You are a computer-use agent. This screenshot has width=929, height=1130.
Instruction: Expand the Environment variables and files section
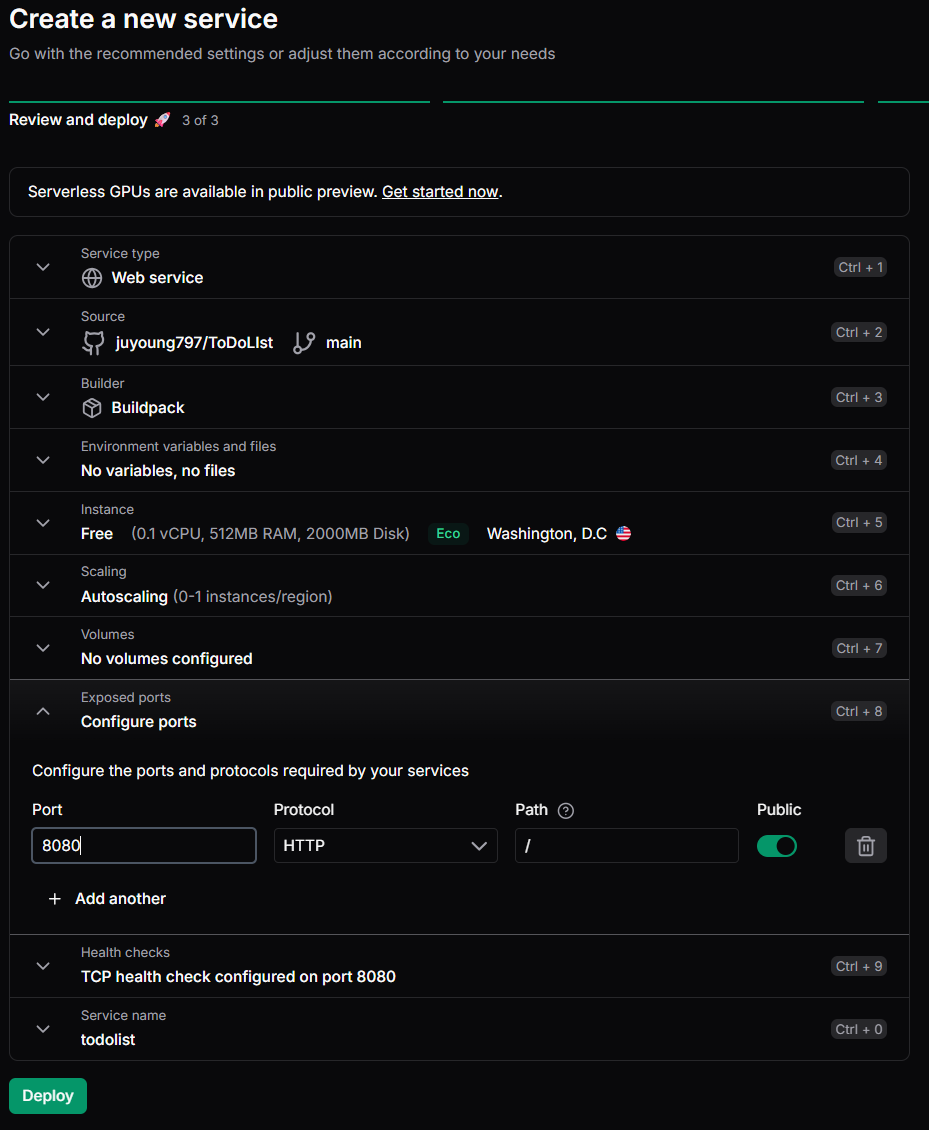click(x=43, y=460)
